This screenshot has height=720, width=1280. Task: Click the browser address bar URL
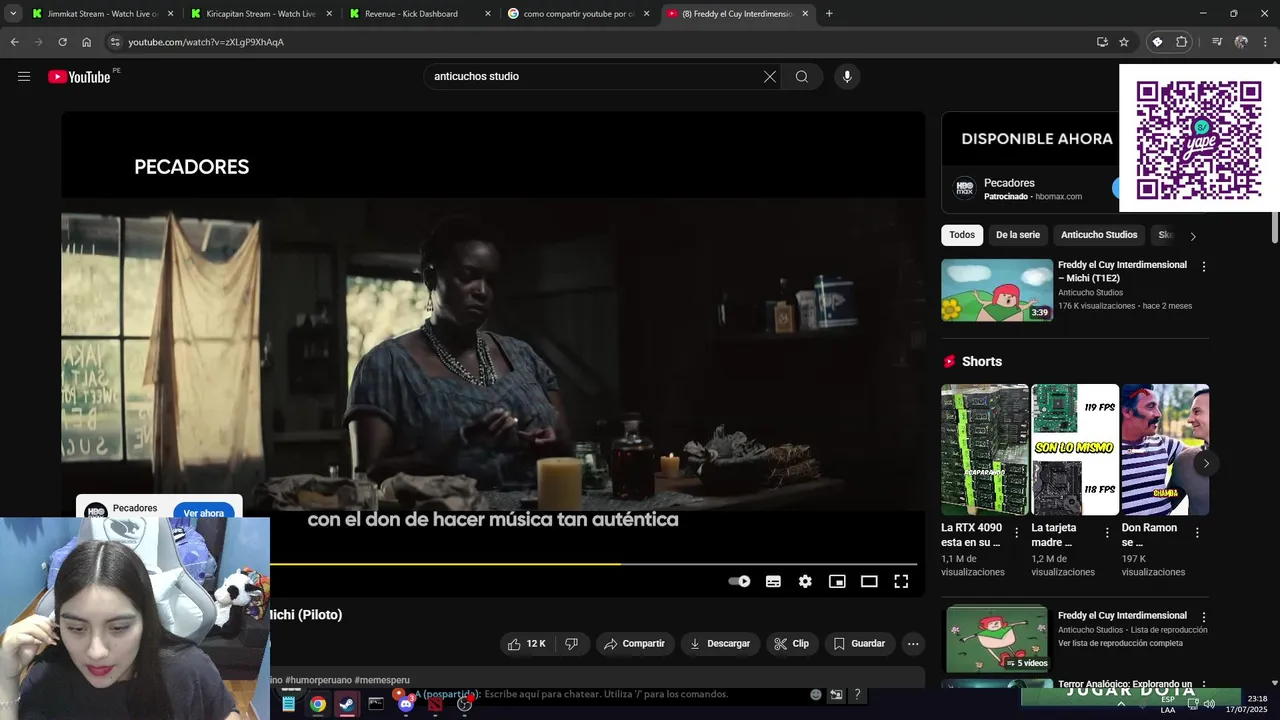point(206,42)
